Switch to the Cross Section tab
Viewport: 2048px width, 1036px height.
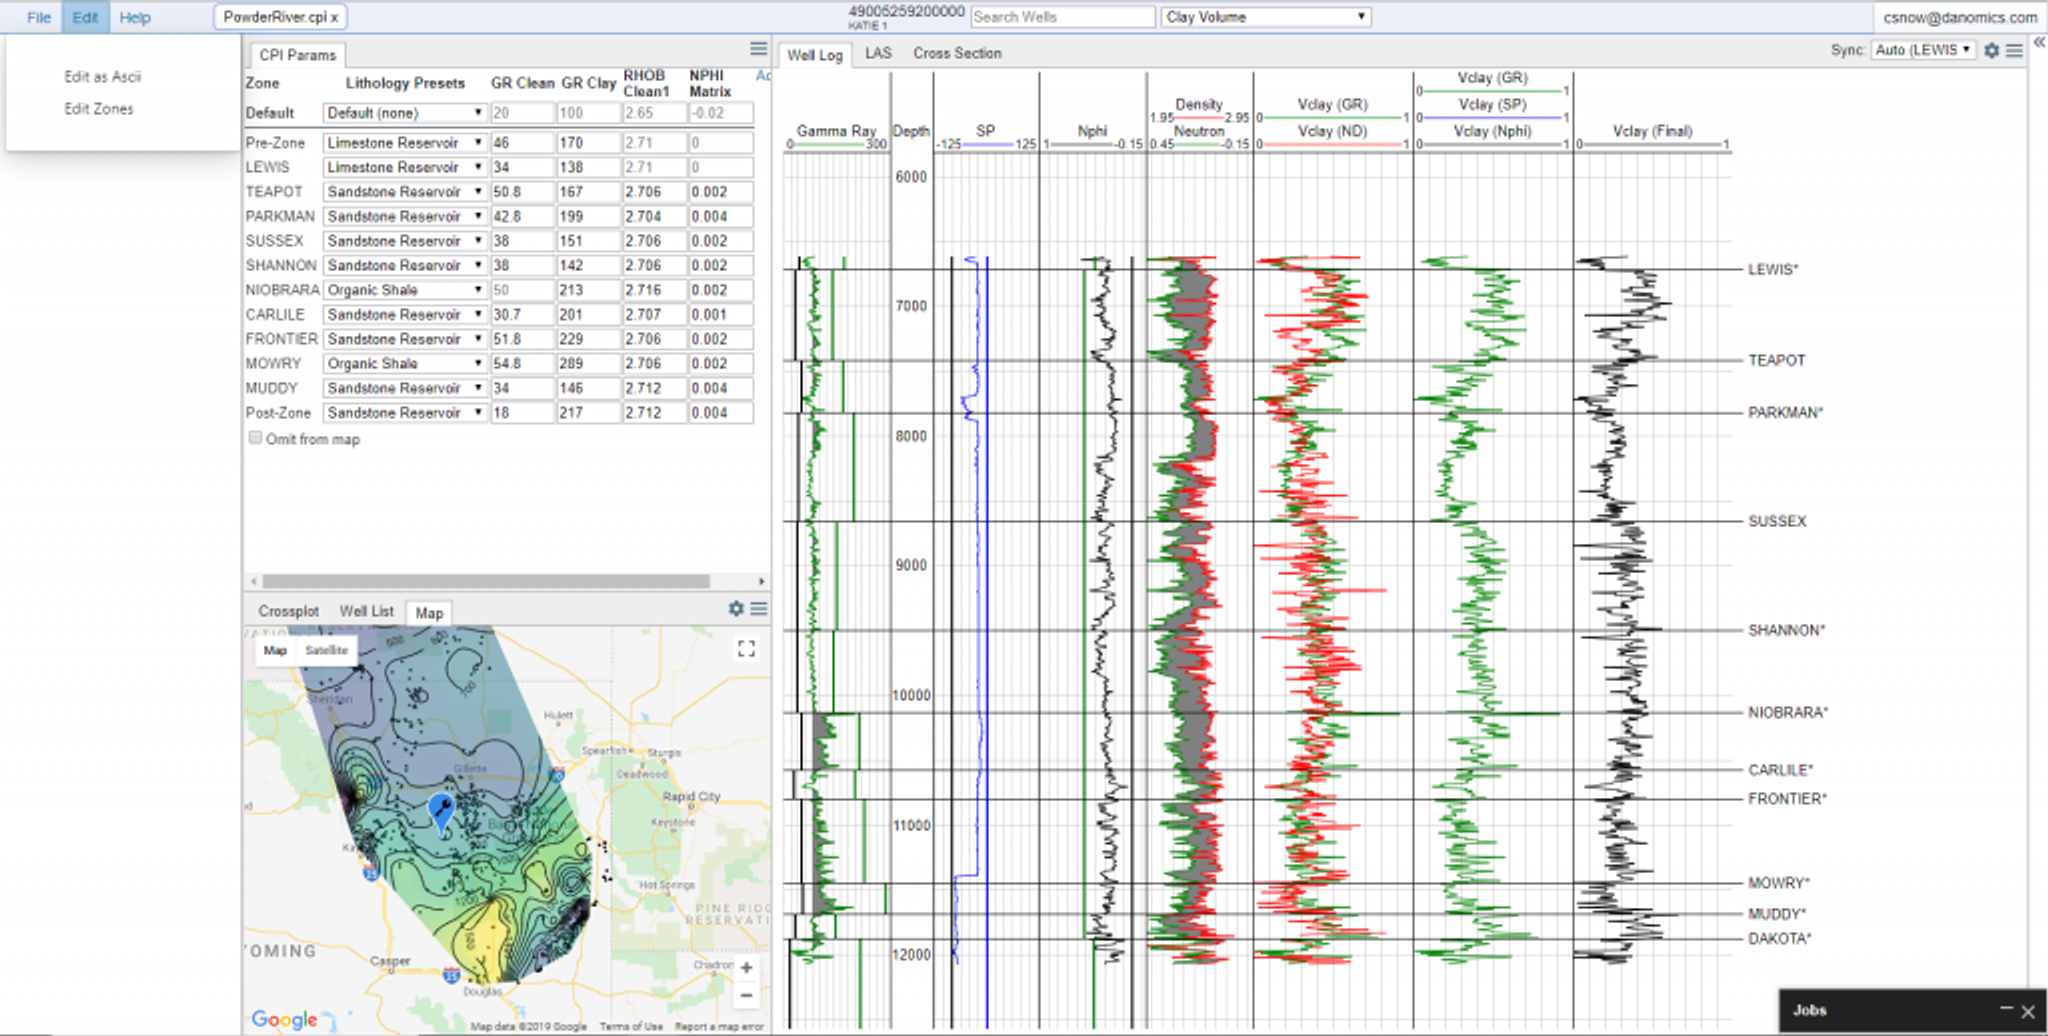click(x=956, y=53)
